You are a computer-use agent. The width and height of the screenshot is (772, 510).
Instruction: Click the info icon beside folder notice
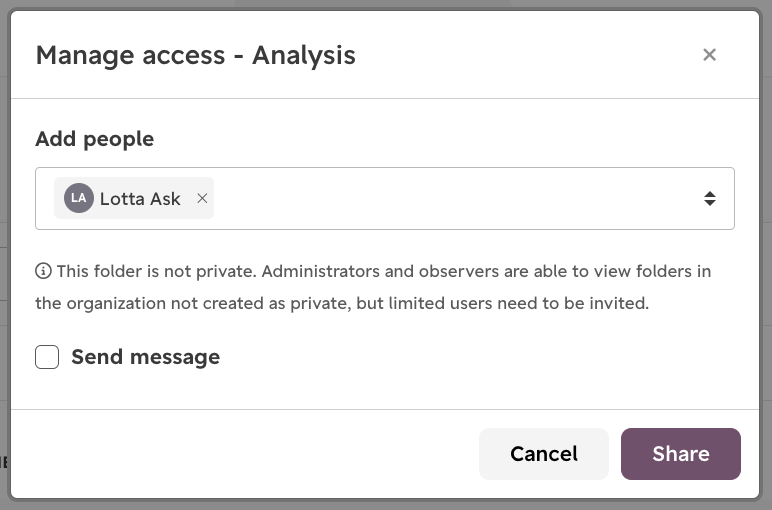[x=43, y=271]
